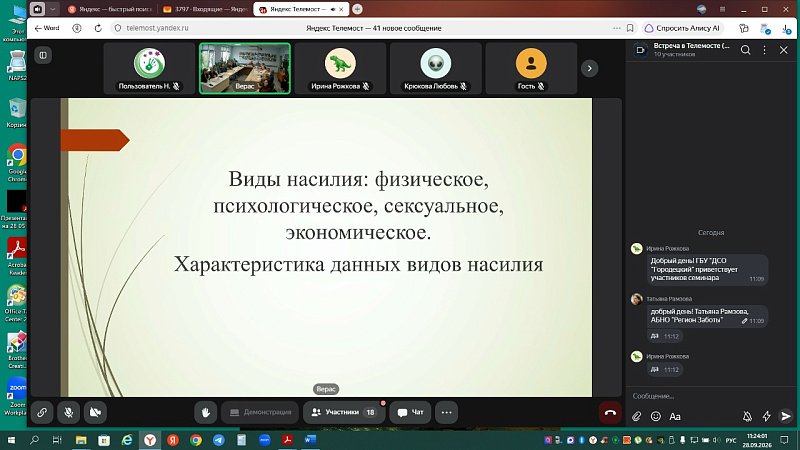Open the browser hamburger menu
Viewport: 800px width, 450px height.
tap(722, 9)
